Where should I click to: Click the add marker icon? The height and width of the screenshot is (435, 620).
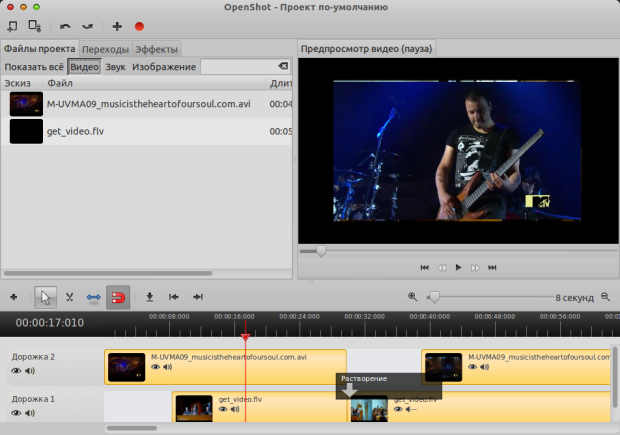(x=149, y=297)
